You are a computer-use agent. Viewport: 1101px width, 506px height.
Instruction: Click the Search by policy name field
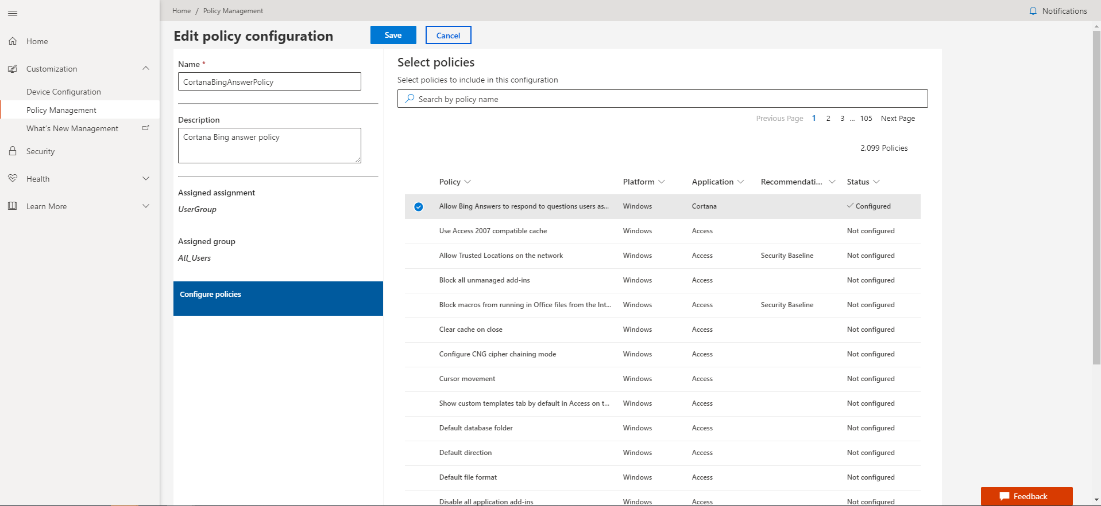coord(662,99)
